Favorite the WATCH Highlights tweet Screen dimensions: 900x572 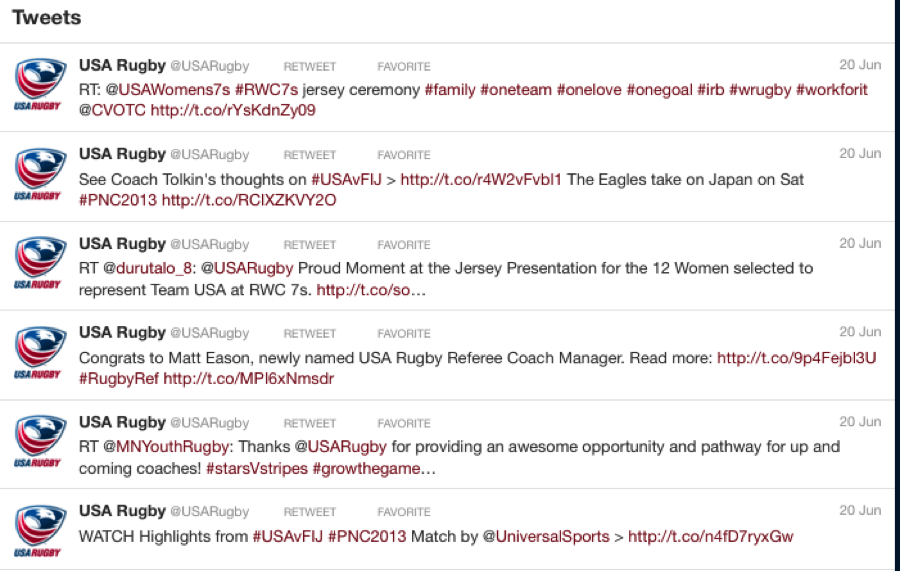(x=404, y=512)
